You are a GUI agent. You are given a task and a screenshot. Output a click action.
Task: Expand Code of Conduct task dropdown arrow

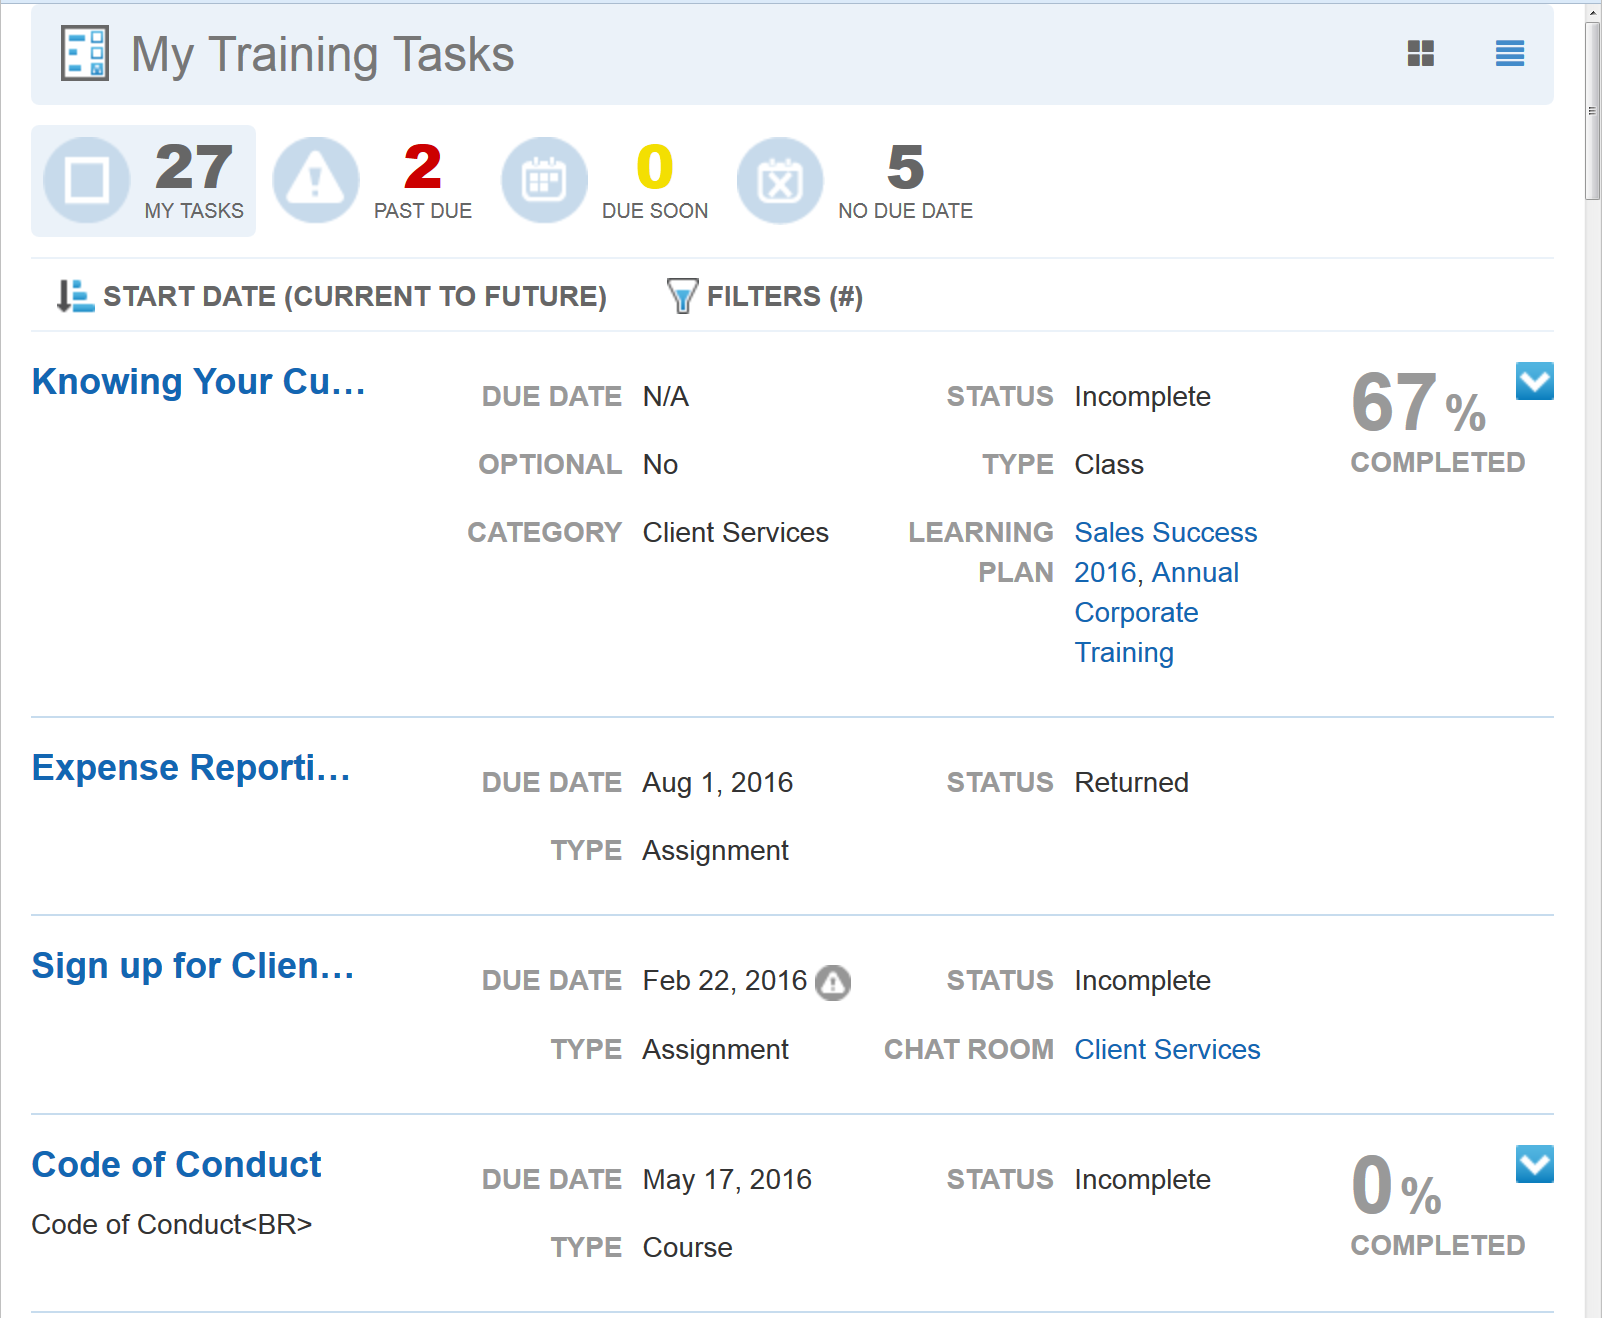1534,1164
